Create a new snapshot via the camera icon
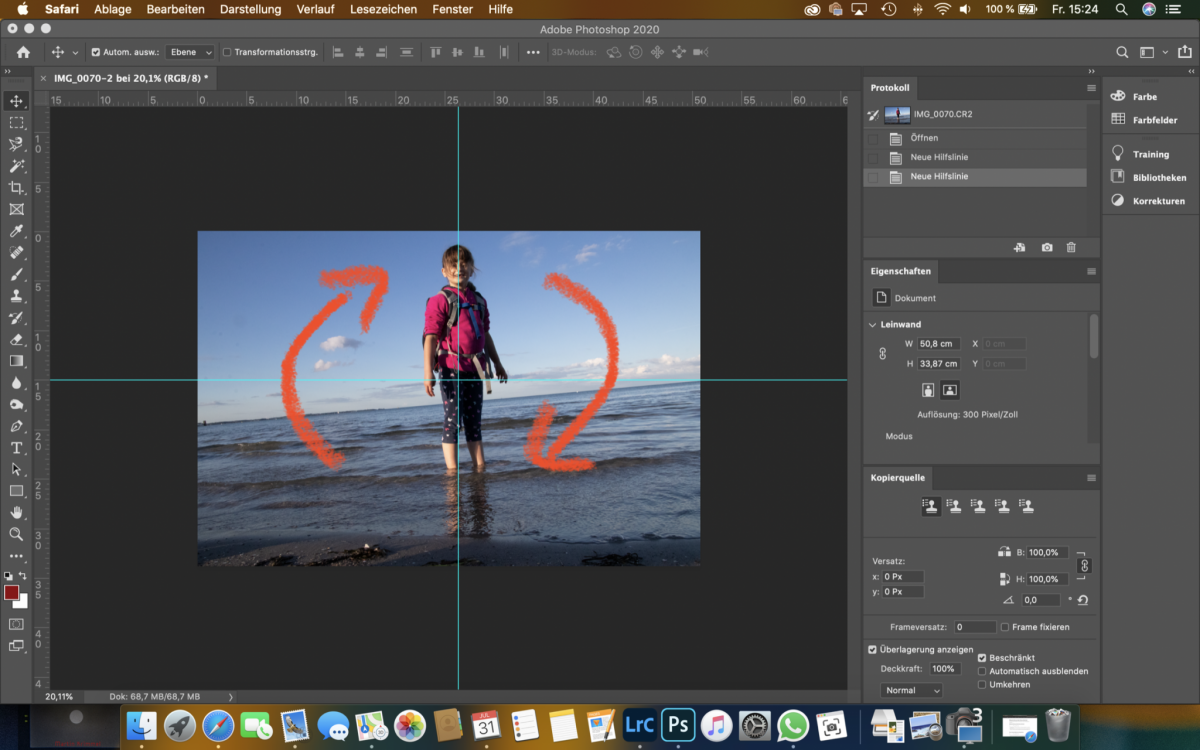This screenshot has height=750, width=1200. click(1046, 247)
